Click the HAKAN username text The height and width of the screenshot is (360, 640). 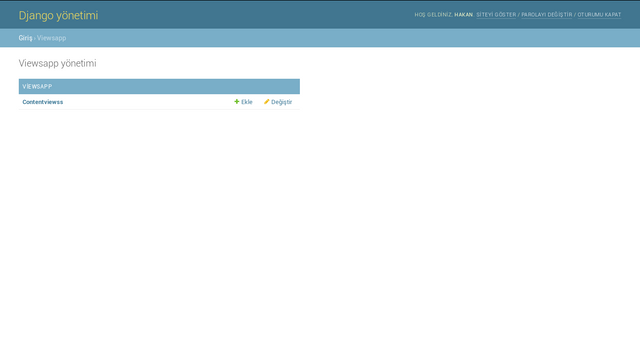tap(463, 15)
